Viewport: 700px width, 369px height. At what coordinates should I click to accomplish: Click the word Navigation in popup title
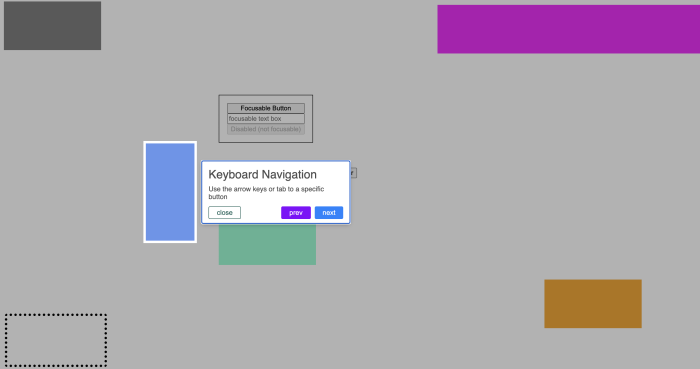click(x=289, y=174)
